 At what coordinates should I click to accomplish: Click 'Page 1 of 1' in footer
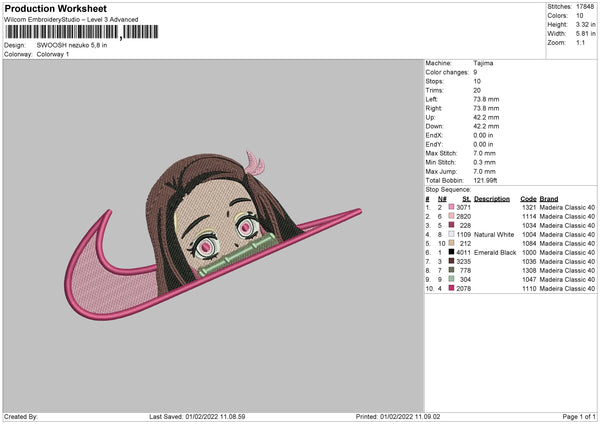click(x=579, y=416)
